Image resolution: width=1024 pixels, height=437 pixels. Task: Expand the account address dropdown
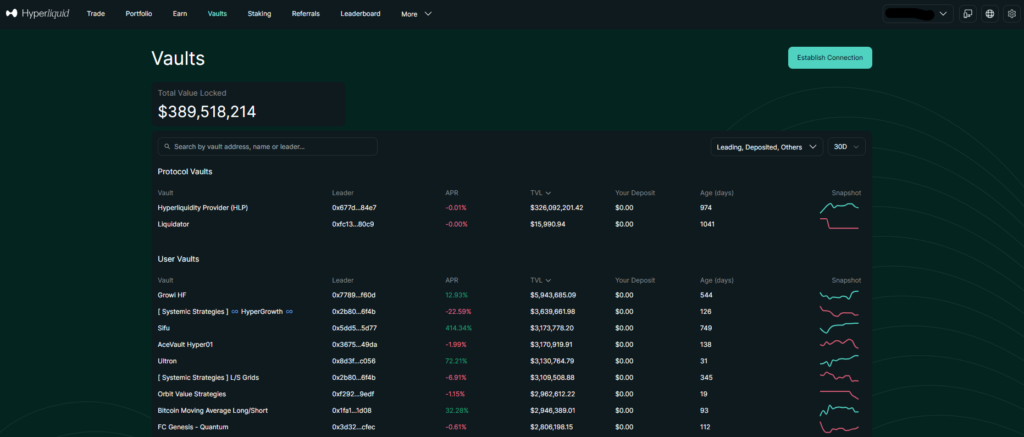click(x=943, y=14)
